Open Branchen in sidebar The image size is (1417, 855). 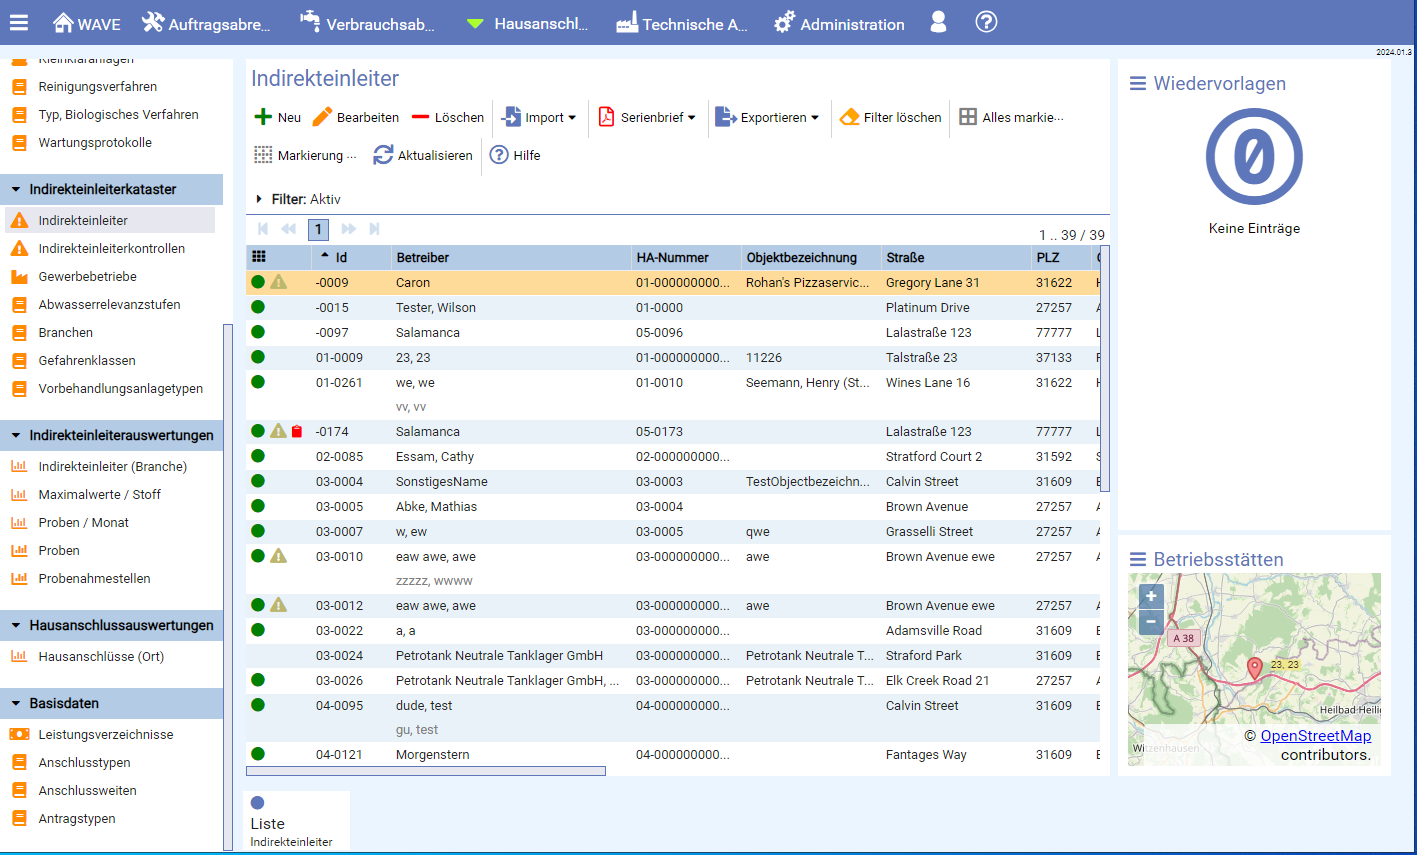(x=65, y=332)
